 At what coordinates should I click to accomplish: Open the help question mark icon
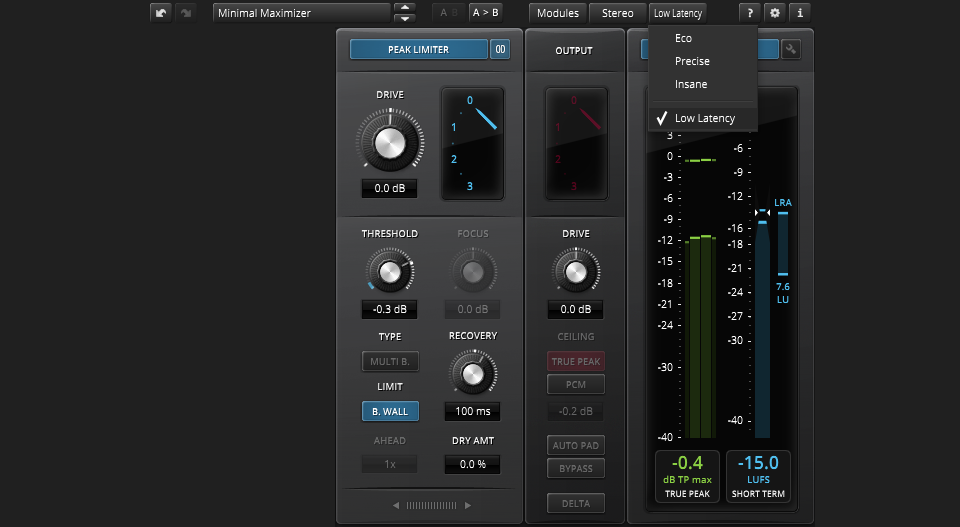(x=749, y=13)
